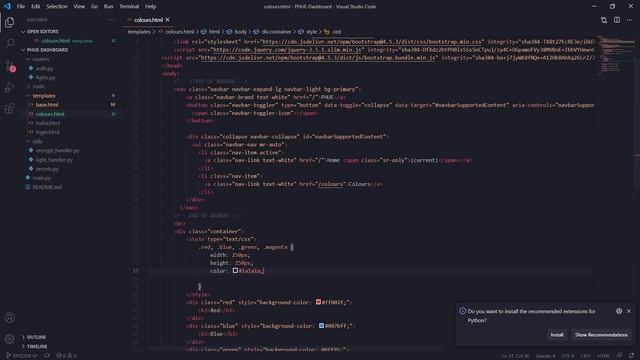640x360 pixels.
Task: Click the VS Code logo icon
Action: pos(7,6)
